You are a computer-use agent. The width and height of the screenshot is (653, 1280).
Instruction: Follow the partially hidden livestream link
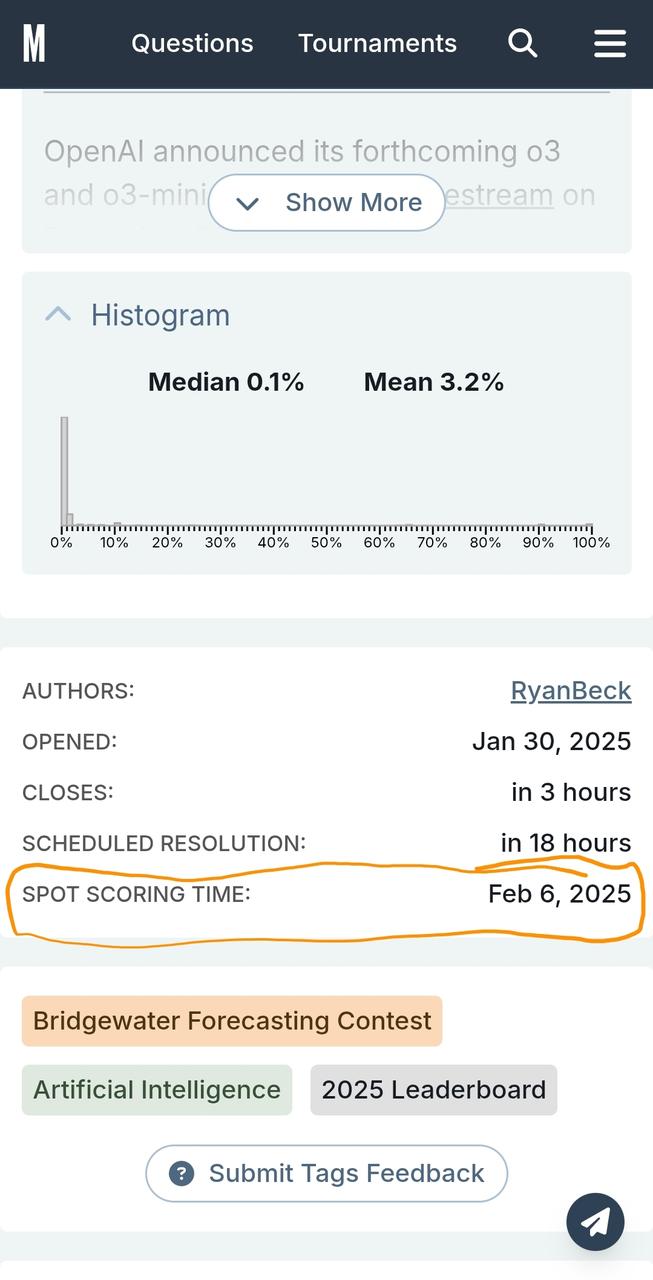pos(500,195)
